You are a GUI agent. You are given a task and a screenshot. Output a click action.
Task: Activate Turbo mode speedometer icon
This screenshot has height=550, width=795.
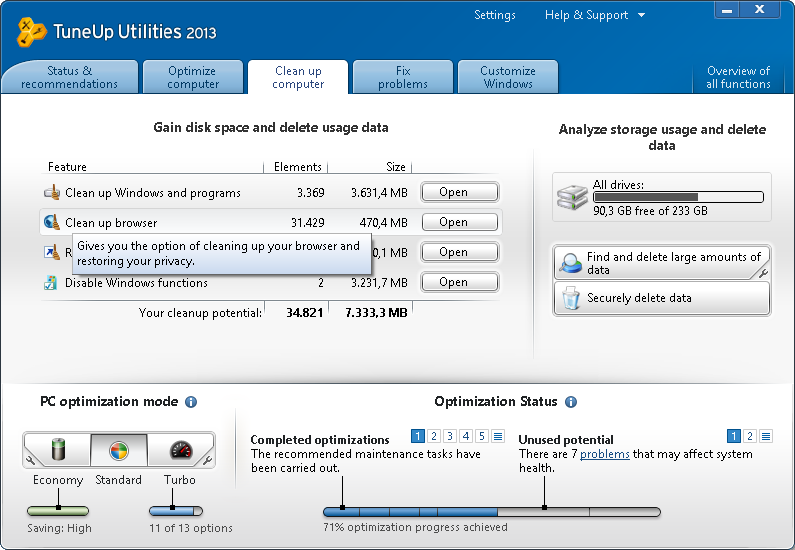[x=180, y=450]
